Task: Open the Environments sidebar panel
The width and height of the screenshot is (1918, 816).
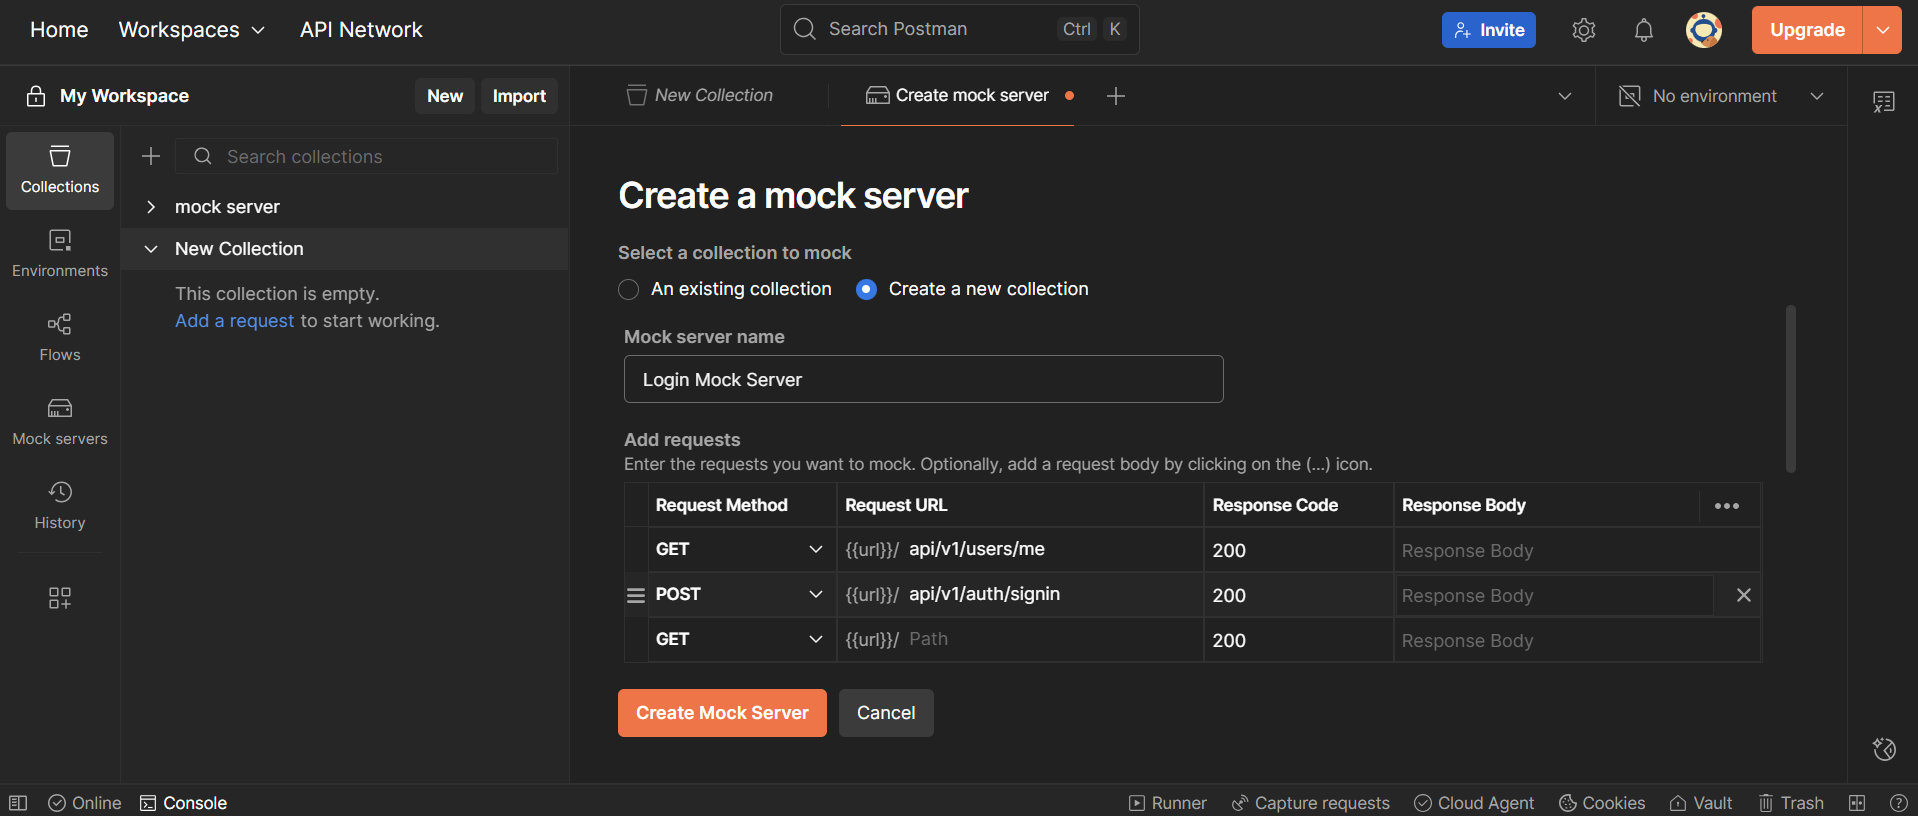Action: pyautogui.click(x=60, y=254)
